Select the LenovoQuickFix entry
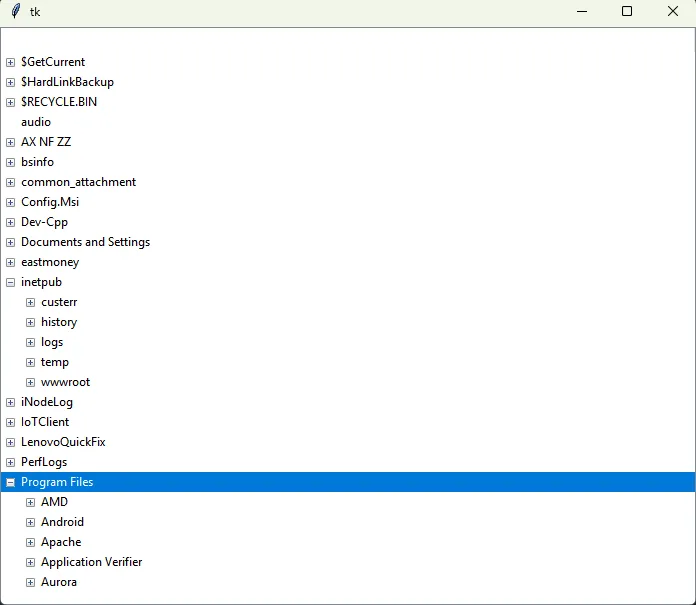Viewport: 696px width, 605px height. pyautogui.click(x=63, y=442)
